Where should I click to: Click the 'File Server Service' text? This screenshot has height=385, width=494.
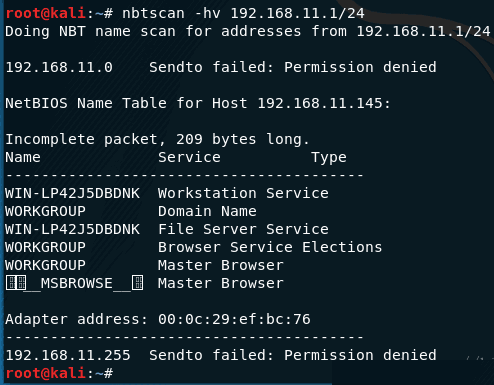243,229
